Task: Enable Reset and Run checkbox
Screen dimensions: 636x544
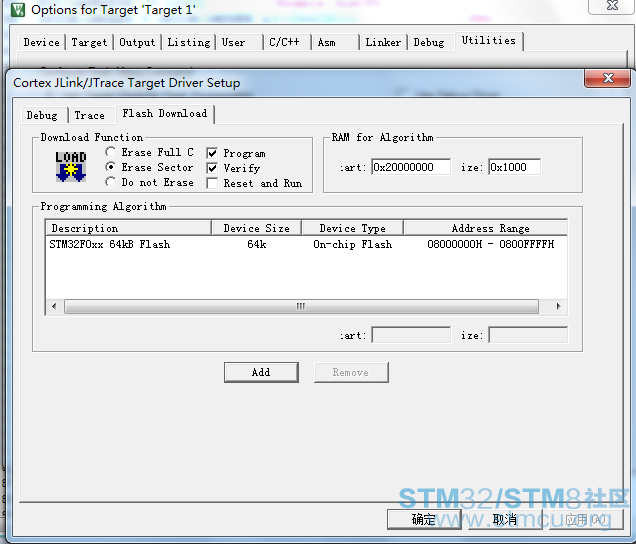Action: [x=212, y=183]
